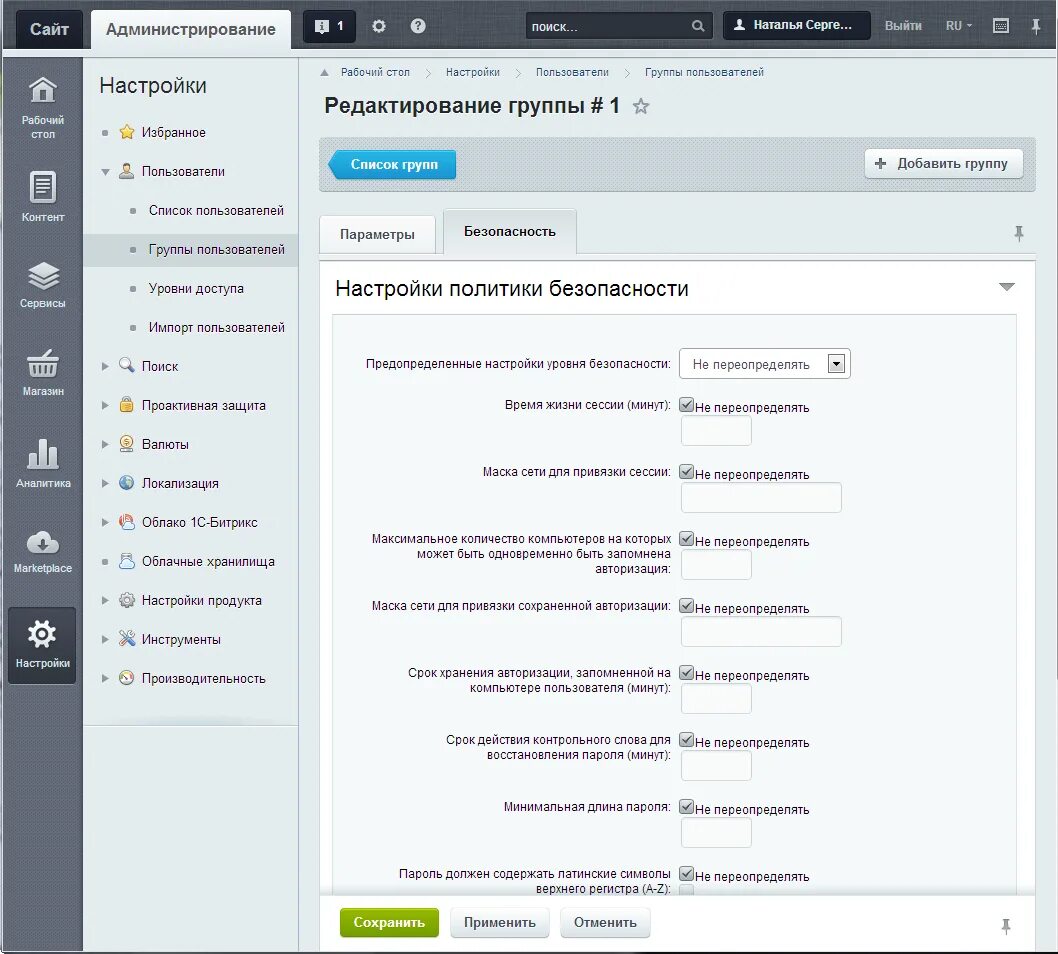Switch to the Сайт top tab

pos(49,29)
